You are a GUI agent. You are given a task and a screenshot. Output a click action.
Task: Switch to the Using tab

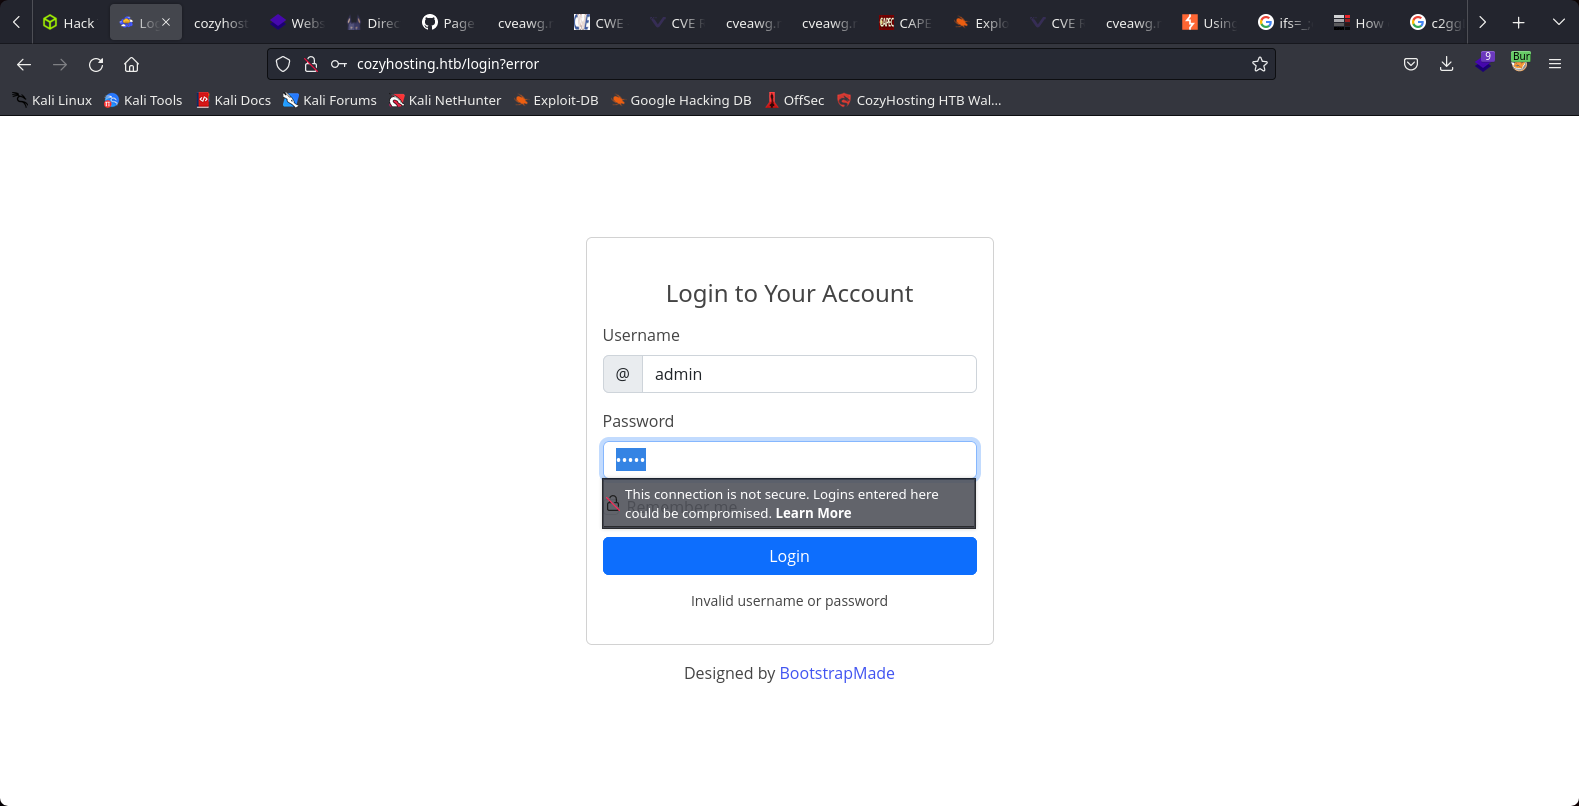[1209, 22]
